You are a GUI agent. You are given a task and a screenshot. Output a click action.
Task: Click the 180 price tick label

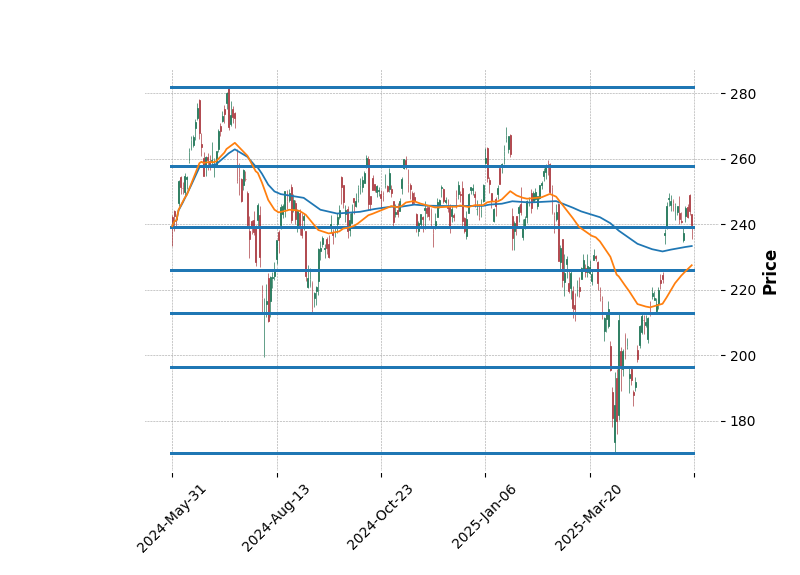point(741,421)
